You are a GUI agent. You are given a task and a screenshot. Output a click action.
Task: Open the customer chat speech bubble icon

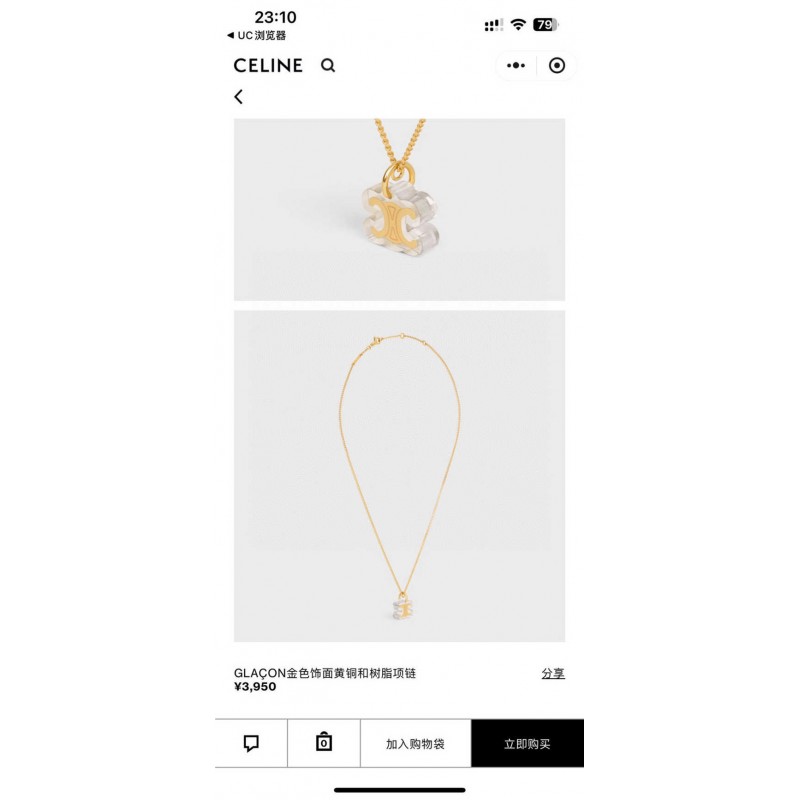point(251,743)
